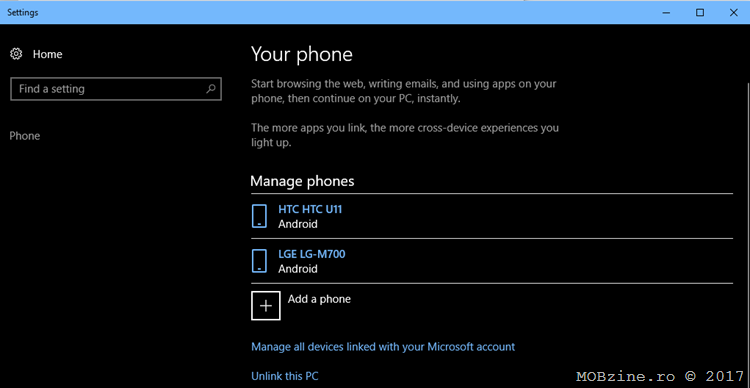
Task: Click the Your phone page title
Action: tap(302, 55)
